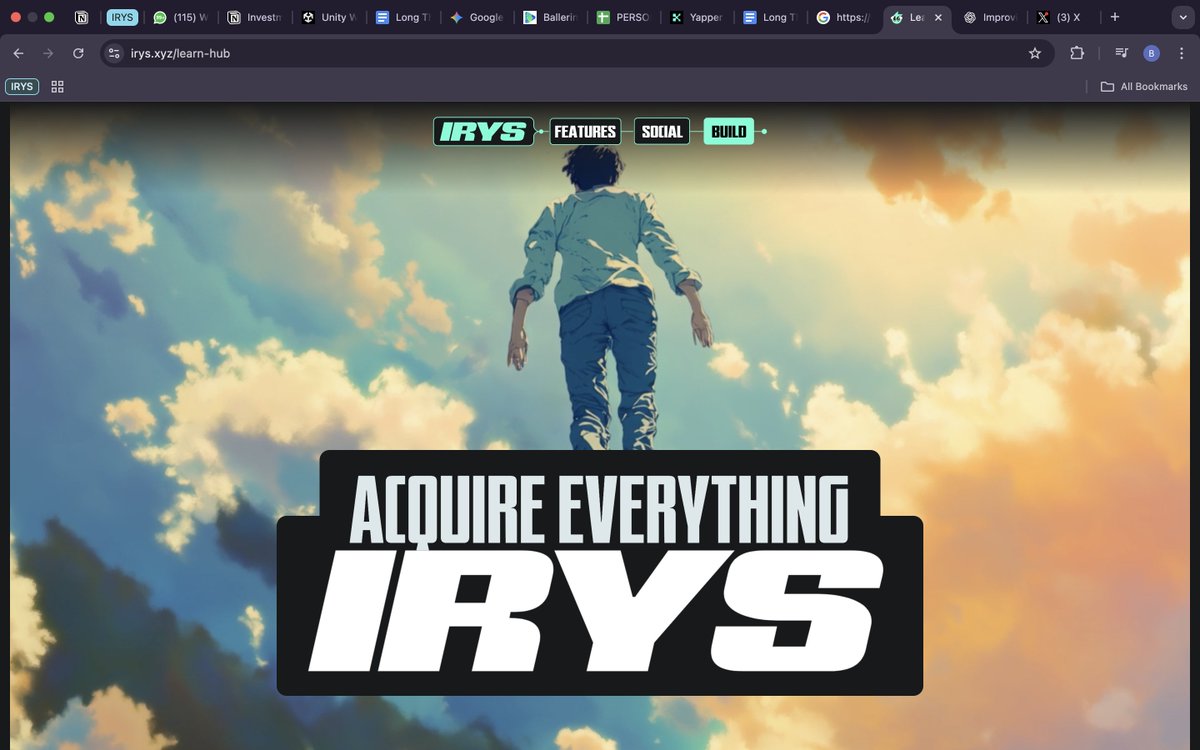Switch to the Improv ChatGPT tab
The height and width of the screenshot is (750, 1200).
[x=991, y=18]
